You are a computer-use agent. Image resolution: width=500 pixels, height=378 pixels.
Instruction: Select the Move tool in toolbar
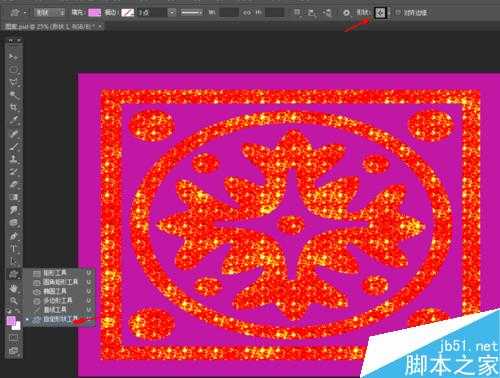point(14,57)
